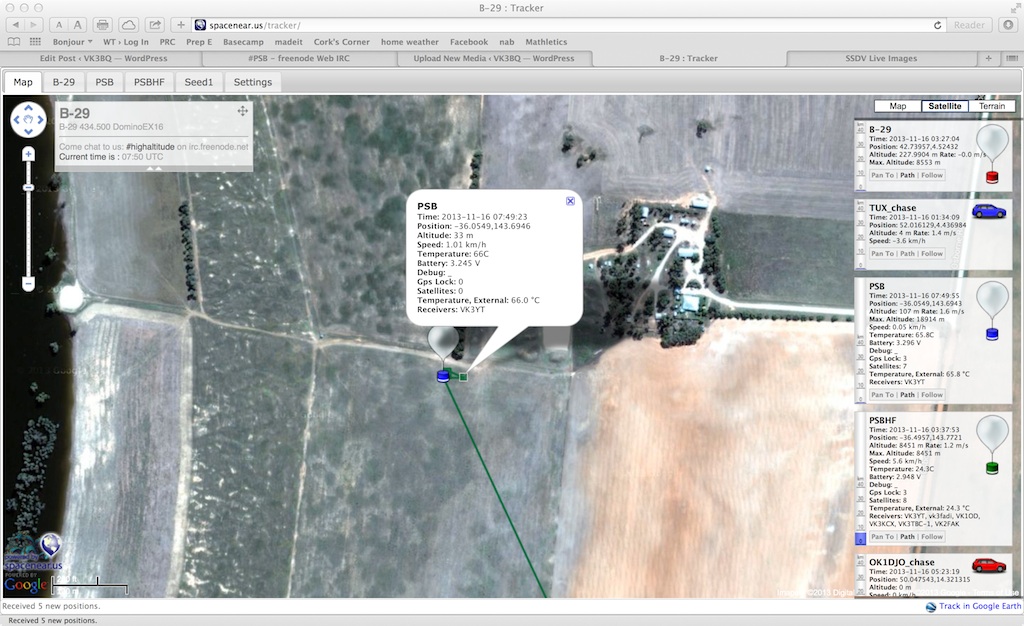Zoom out with the map minus button
1024x626 pixels.
[28, 283]
